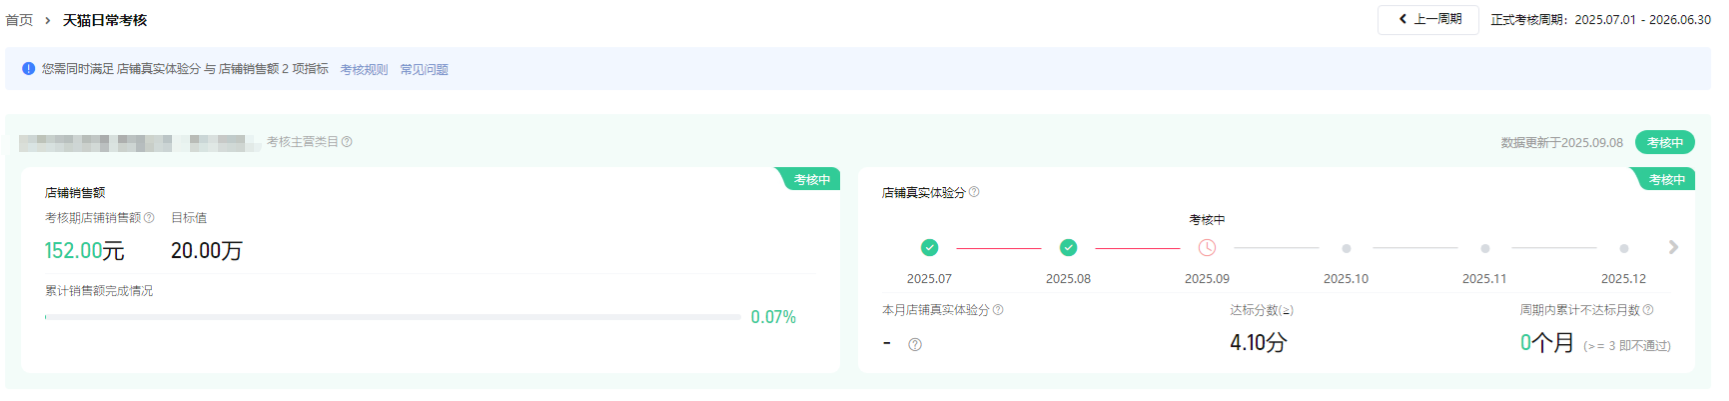Click the help icon beside 店铺真实体验分 title
1729x401 pixels.
974,192
